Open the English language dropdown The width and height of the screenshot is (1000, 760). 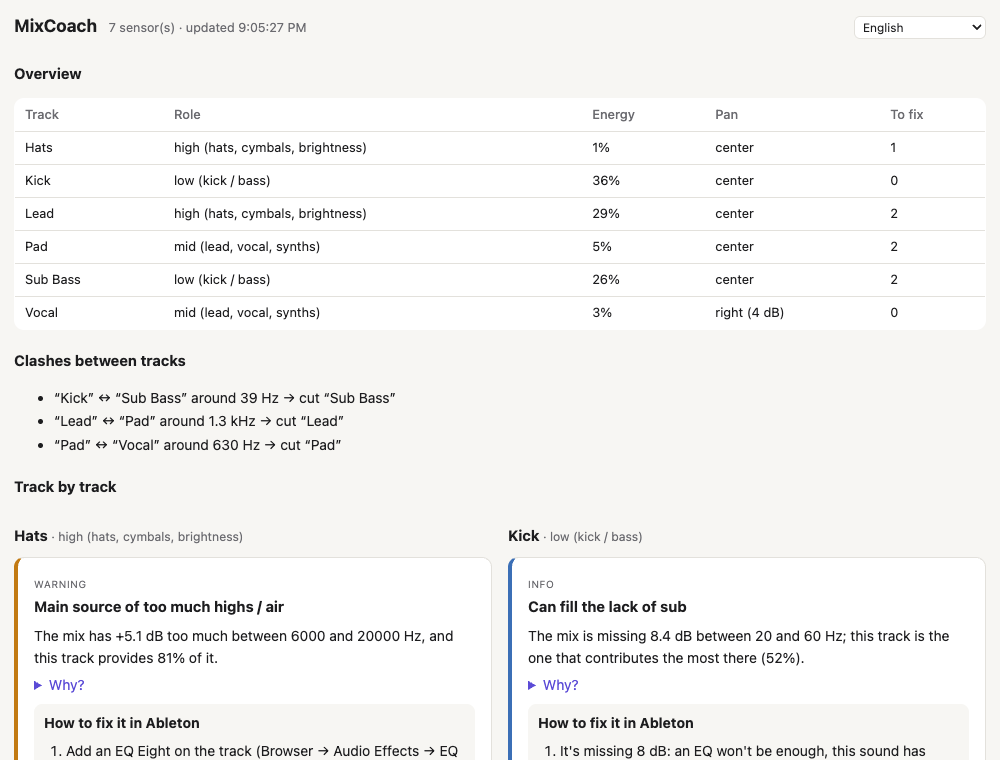tap(920, 27)
